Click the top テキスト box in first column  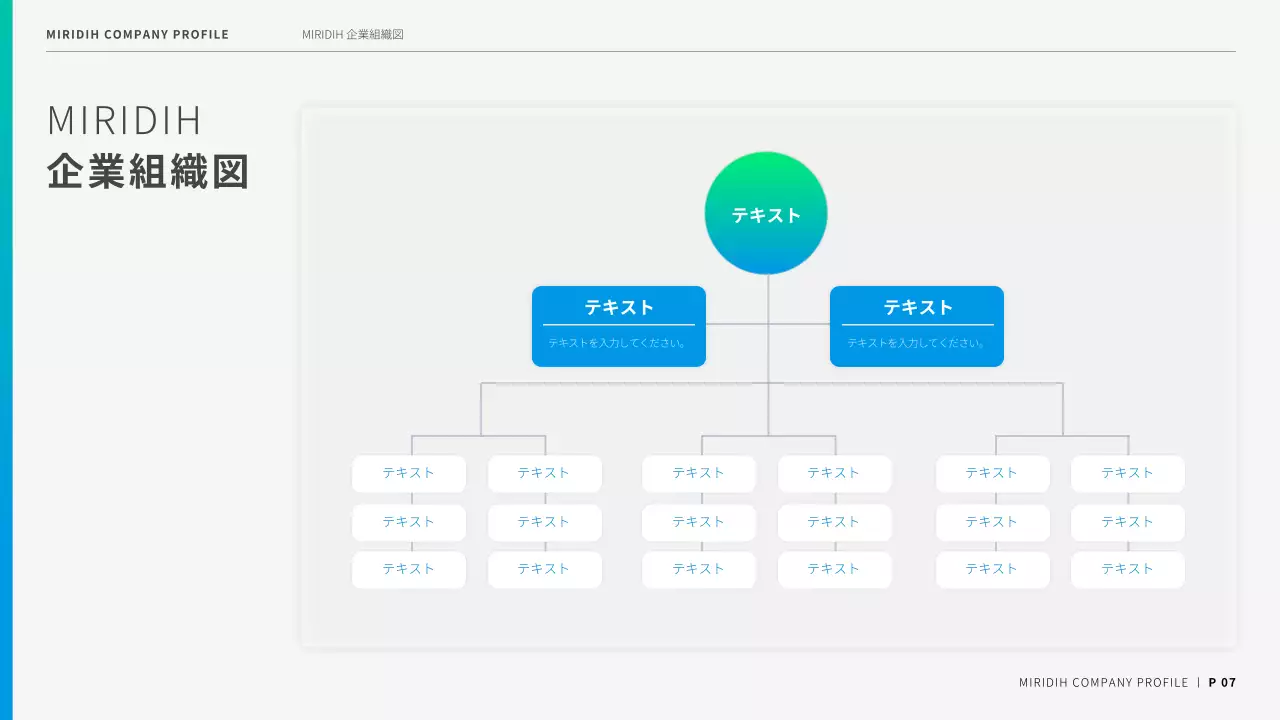point(409,473)
